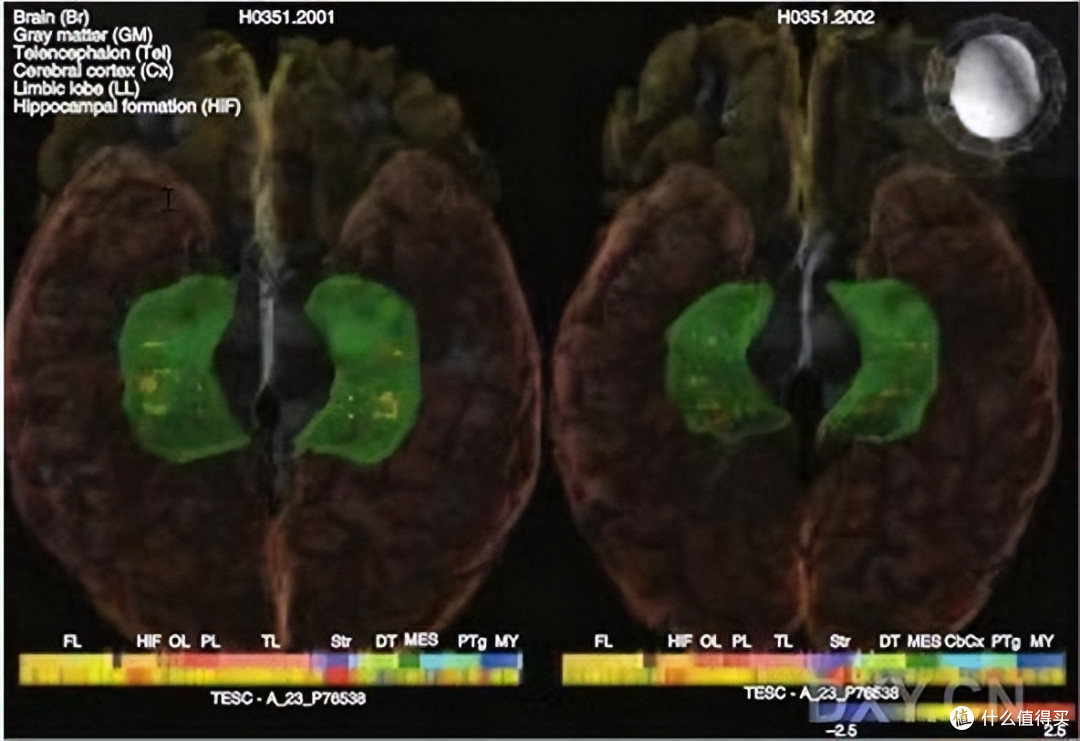Click CbCx label on H0351.2002 heatmap
The height and width of the screenshot is (741, 1080).
[964, 642]
